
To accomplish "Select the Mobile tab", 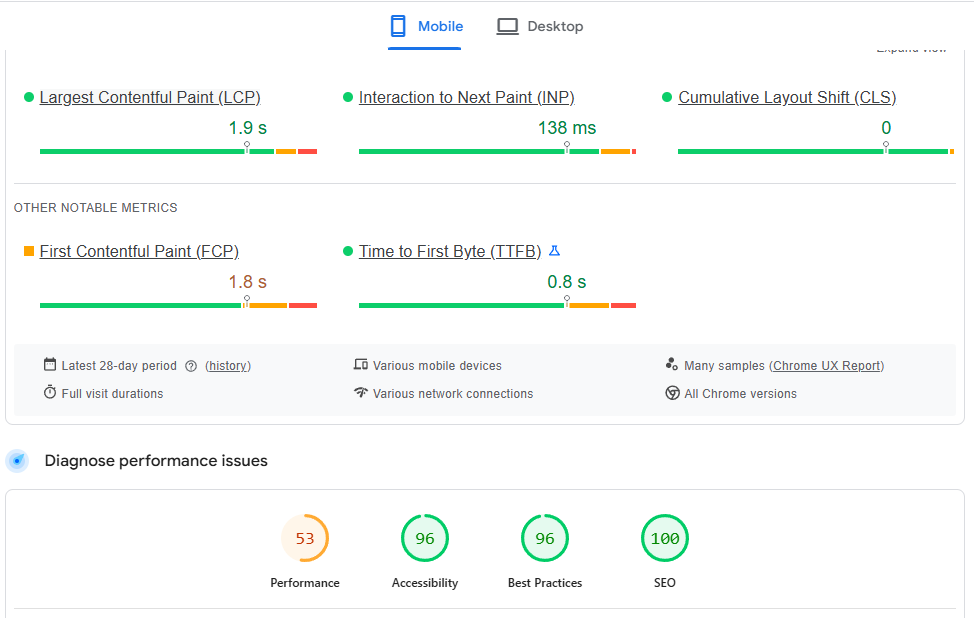I will coord(425,27).
